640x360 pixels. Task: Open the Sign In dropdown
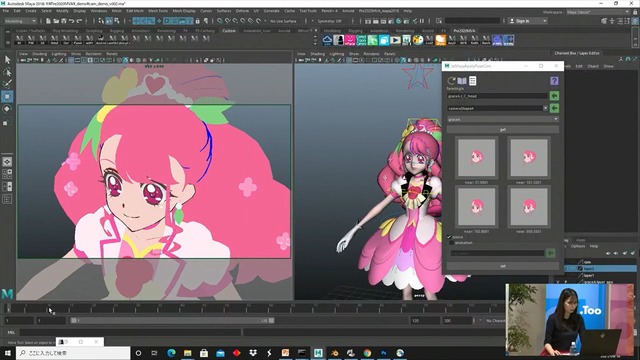coord(528,21)
